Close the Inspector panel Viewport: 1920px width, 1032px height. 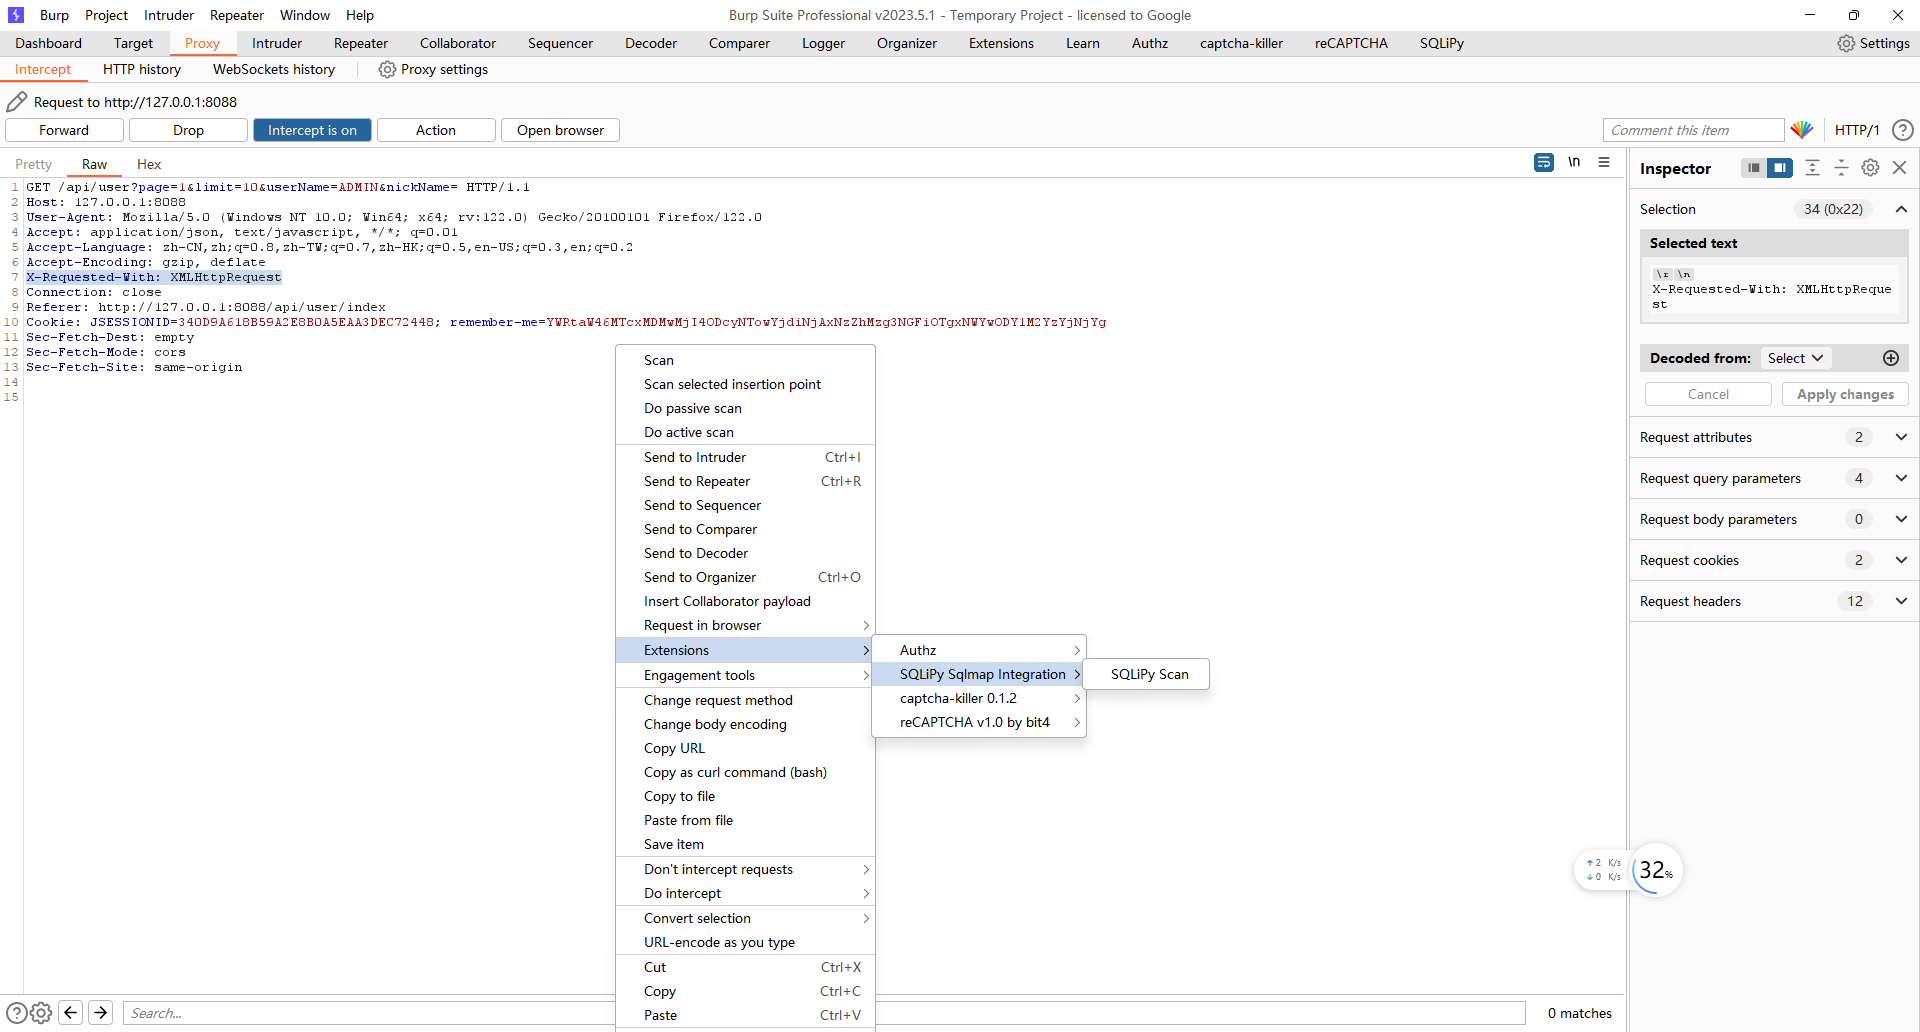tap(1900, 168)
